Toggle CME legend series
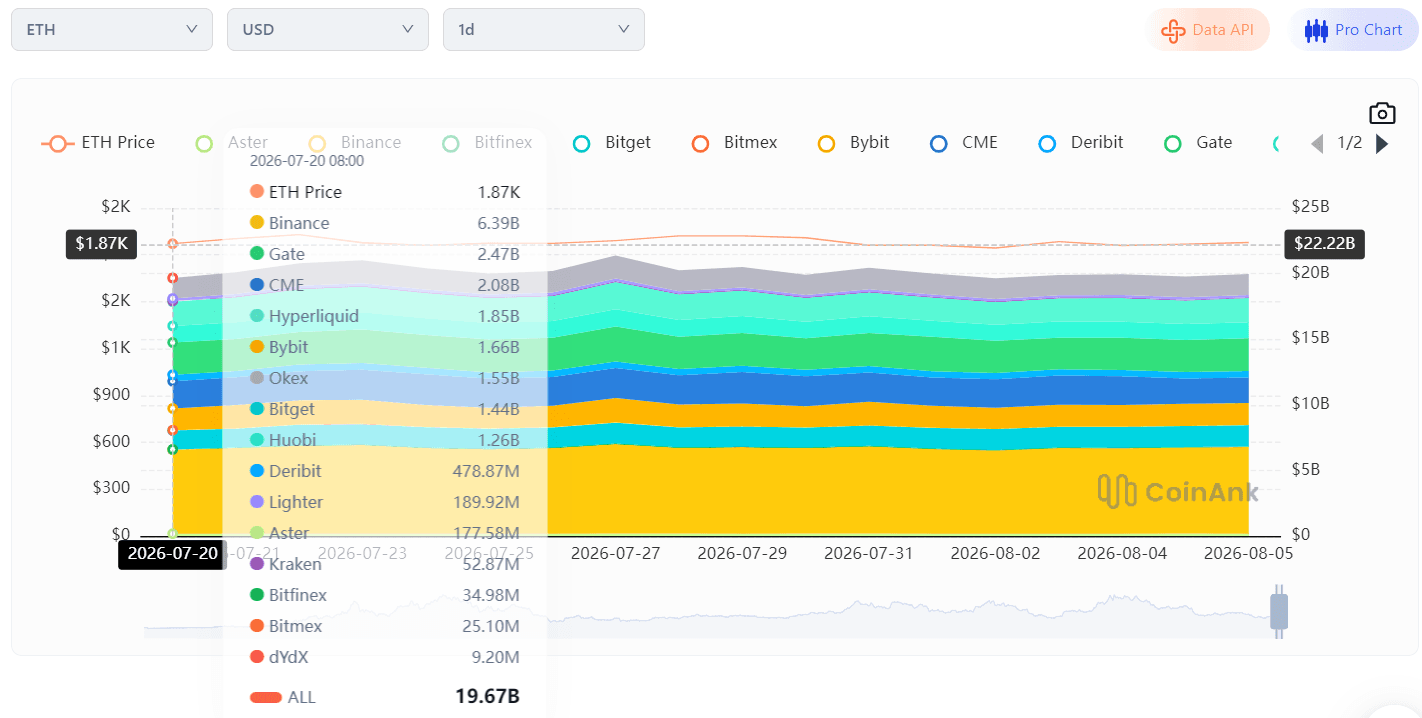1422x718 pixels. (x=964, y=143)
